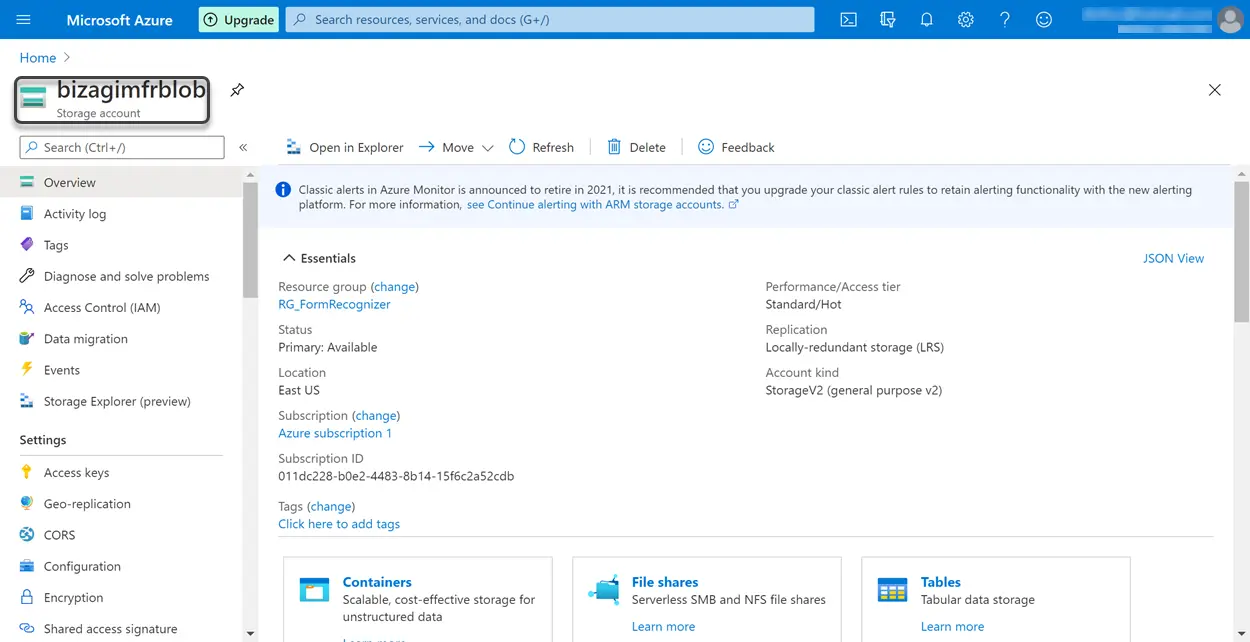Viewport: 1250px width, 642px height.
Task: Click the Tags icon in the sidebar
Action: 27,245
